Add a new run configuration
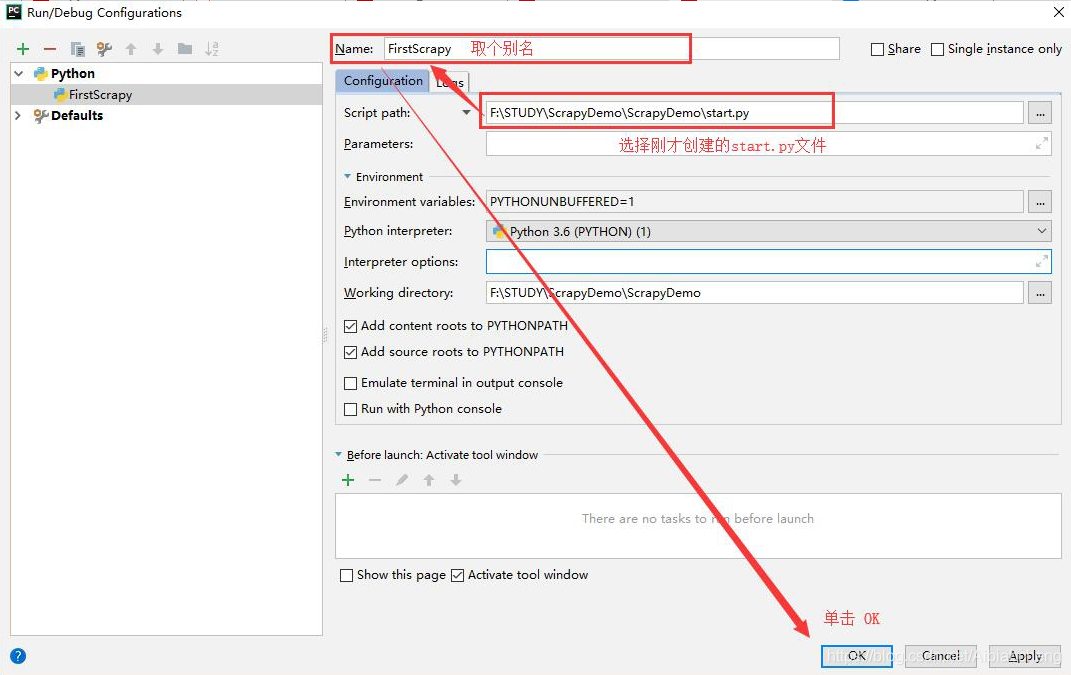Screen dimensions: 1071x675 tap(22, 48)
